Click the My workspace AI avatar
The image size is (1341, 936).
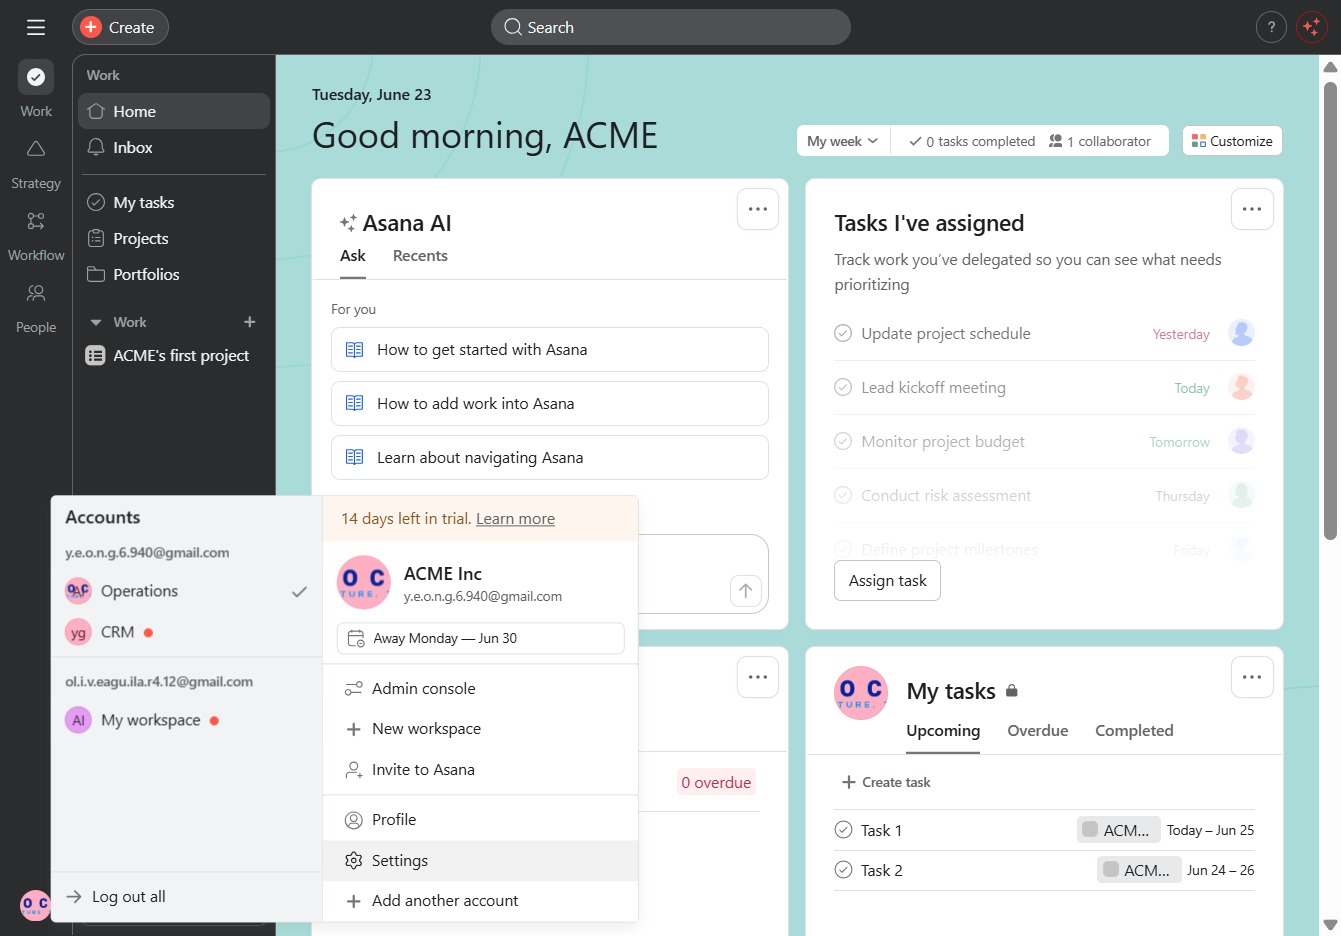pyautogui.click(x=78, y=720)
